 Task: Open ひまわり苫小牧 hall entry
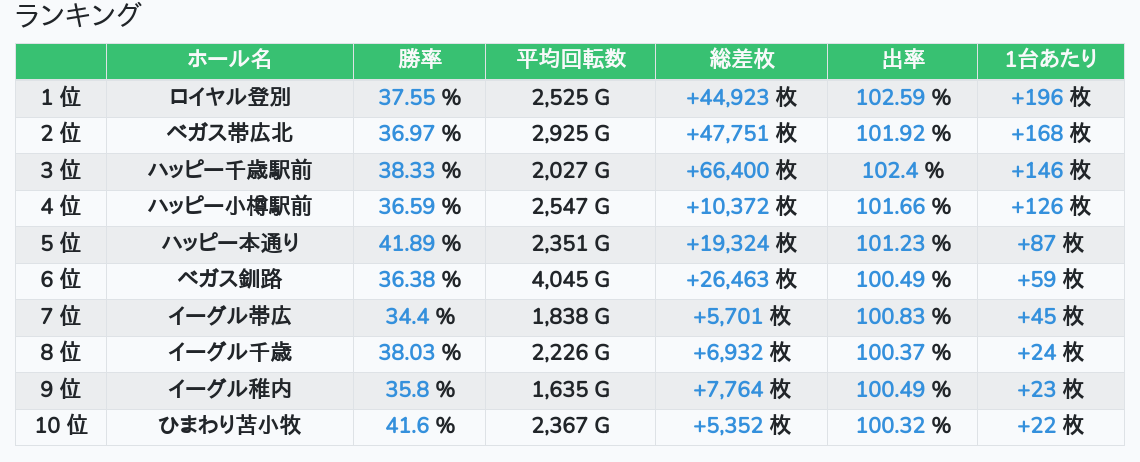point(230,426)
